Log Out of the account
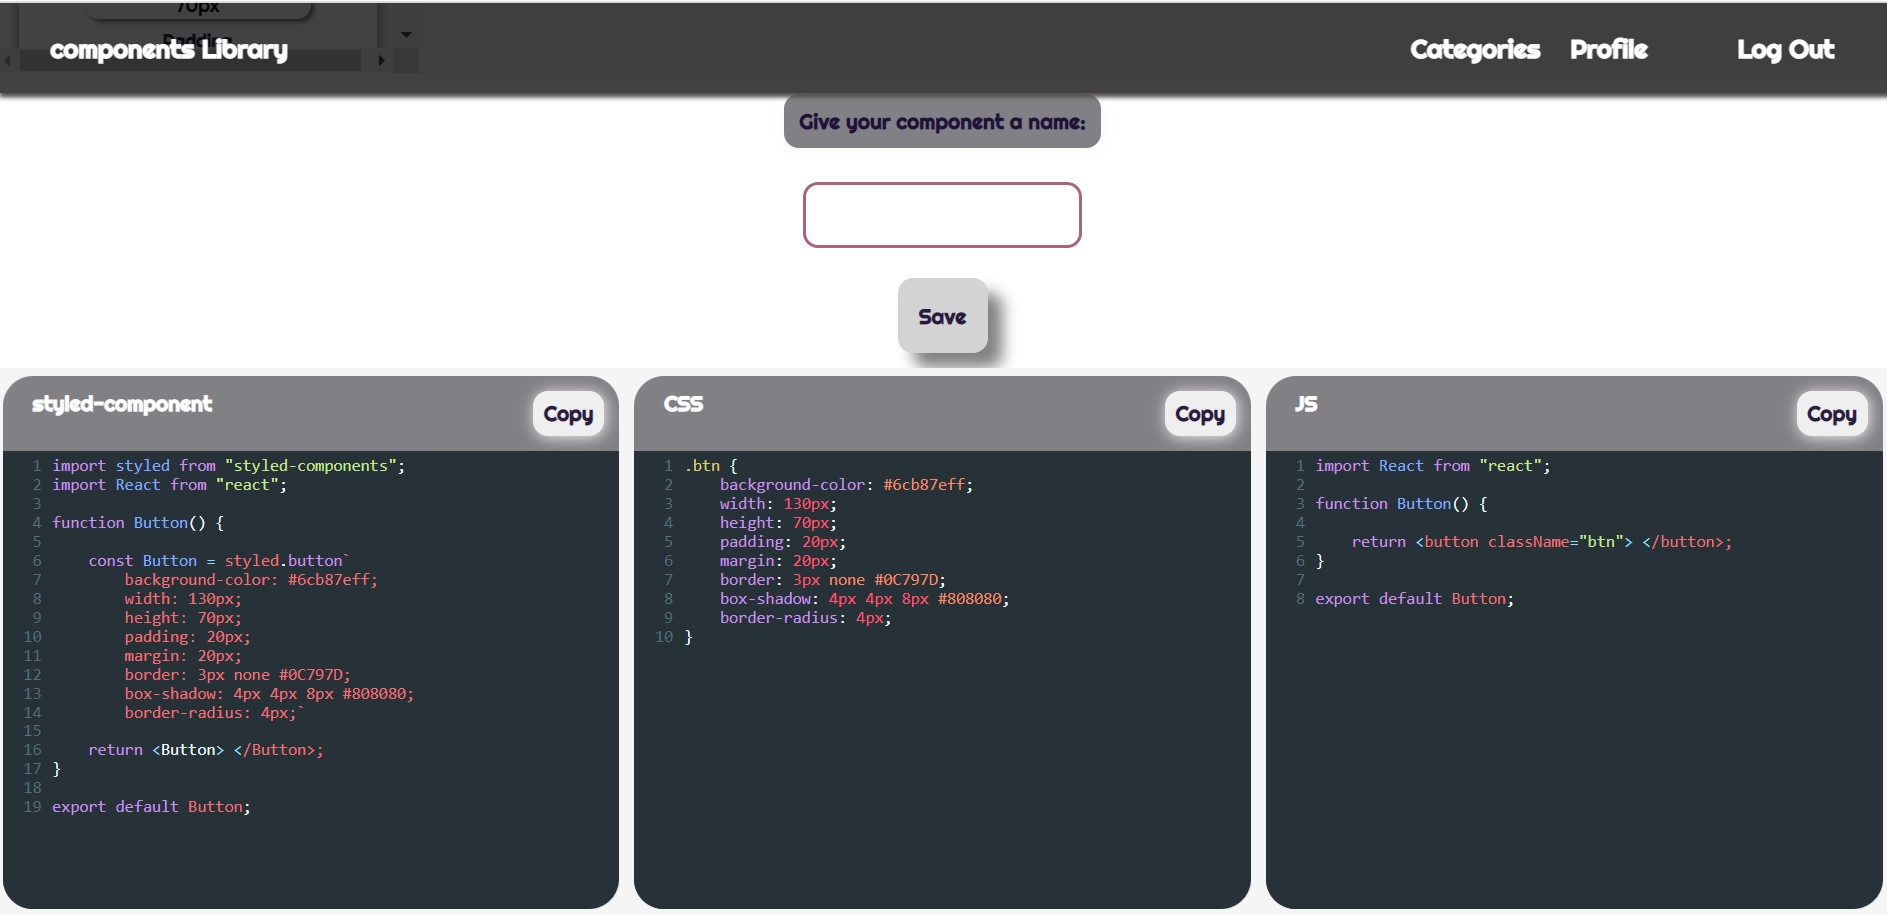 click(x=1785, y=49)
